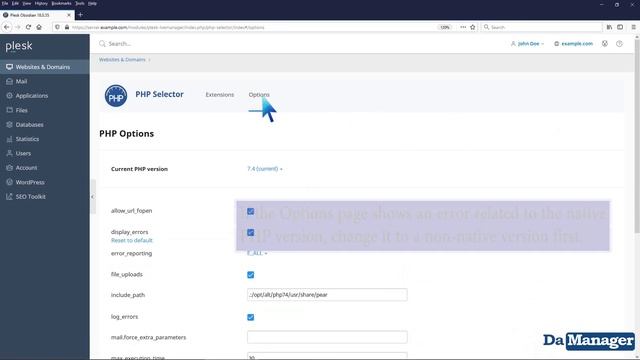
Task: Open the Firefox Help menu
Action: point(92,3)
